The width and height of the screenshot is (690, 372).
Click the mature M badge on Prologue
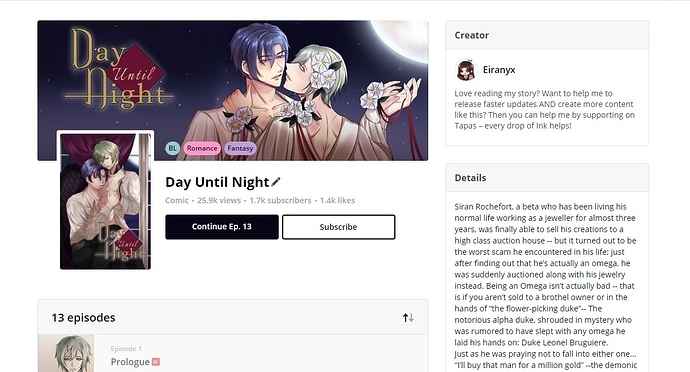(x=156, y=362)
